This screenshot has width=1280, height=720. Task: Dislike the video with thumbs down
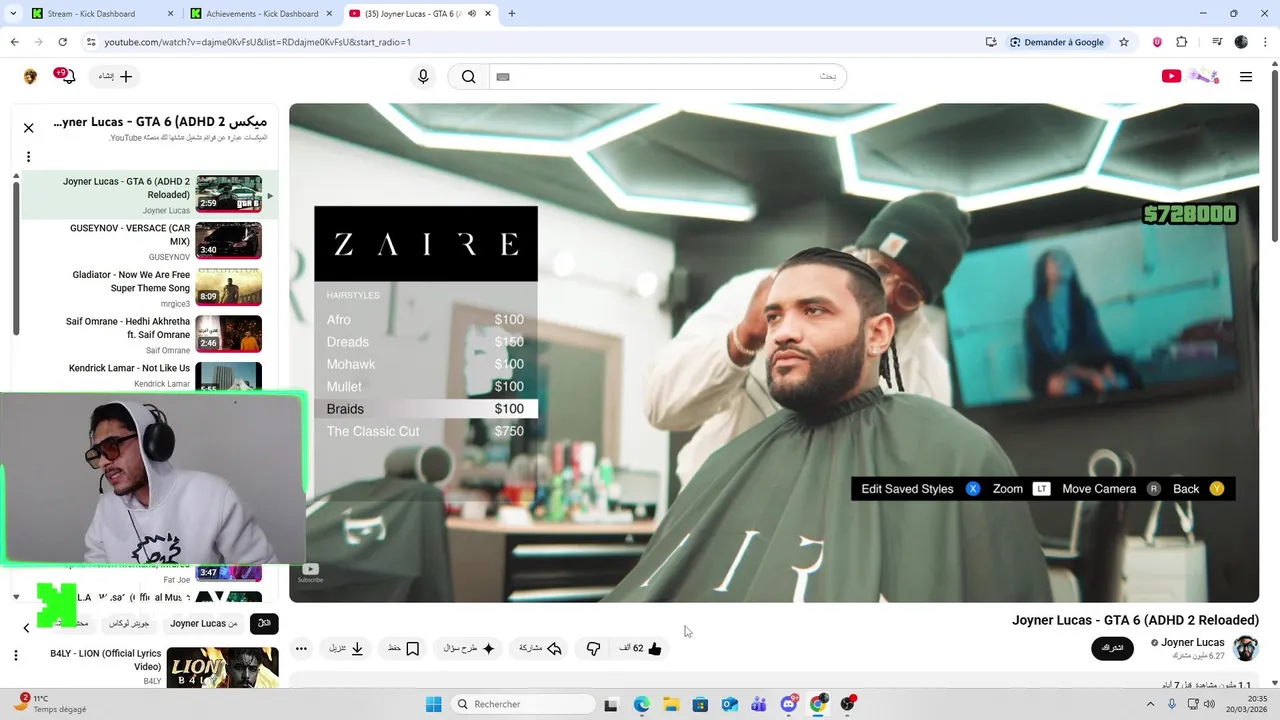point(593,648)
